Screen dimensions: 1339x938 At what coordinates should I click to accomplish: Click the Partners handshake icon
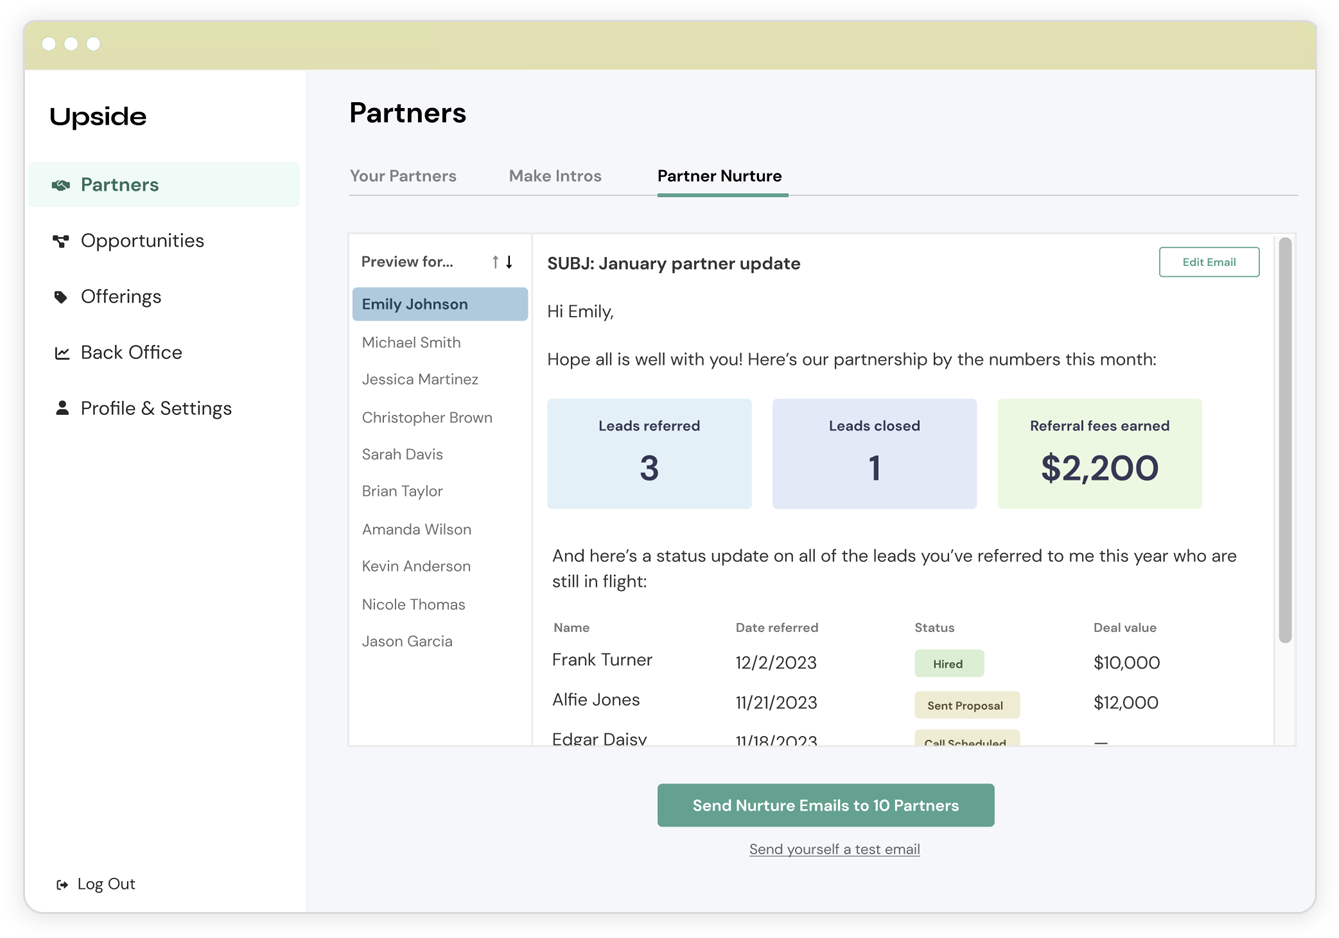click(61, 185)
